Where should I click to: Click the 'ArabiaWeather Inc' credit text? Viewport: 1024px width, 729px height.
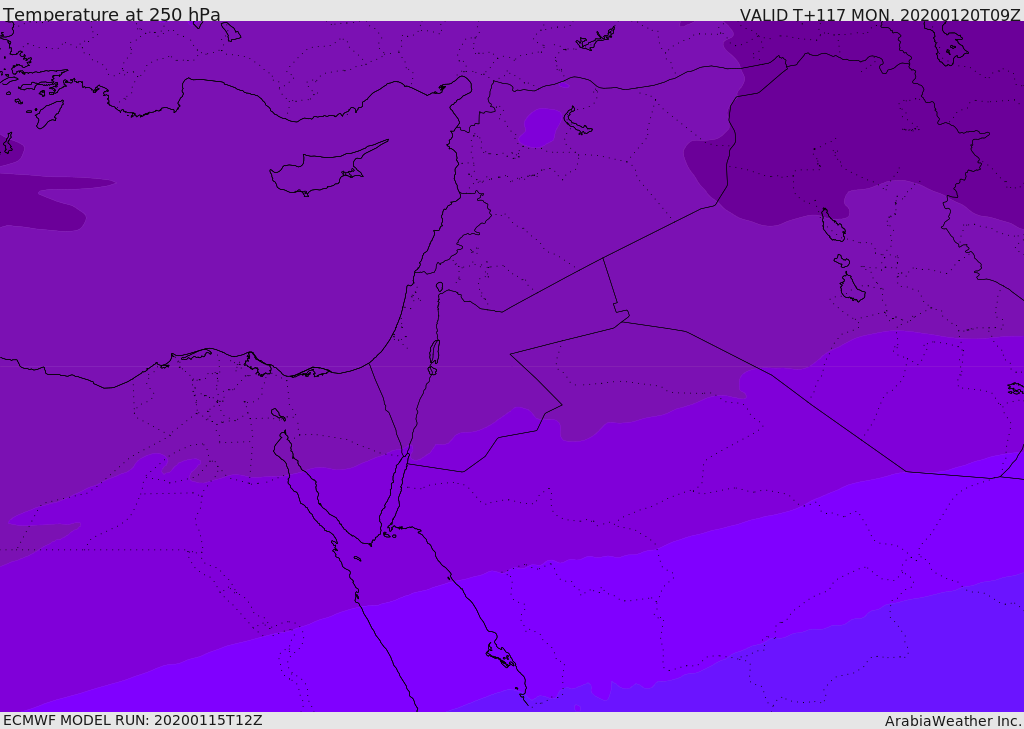(952, 721)
